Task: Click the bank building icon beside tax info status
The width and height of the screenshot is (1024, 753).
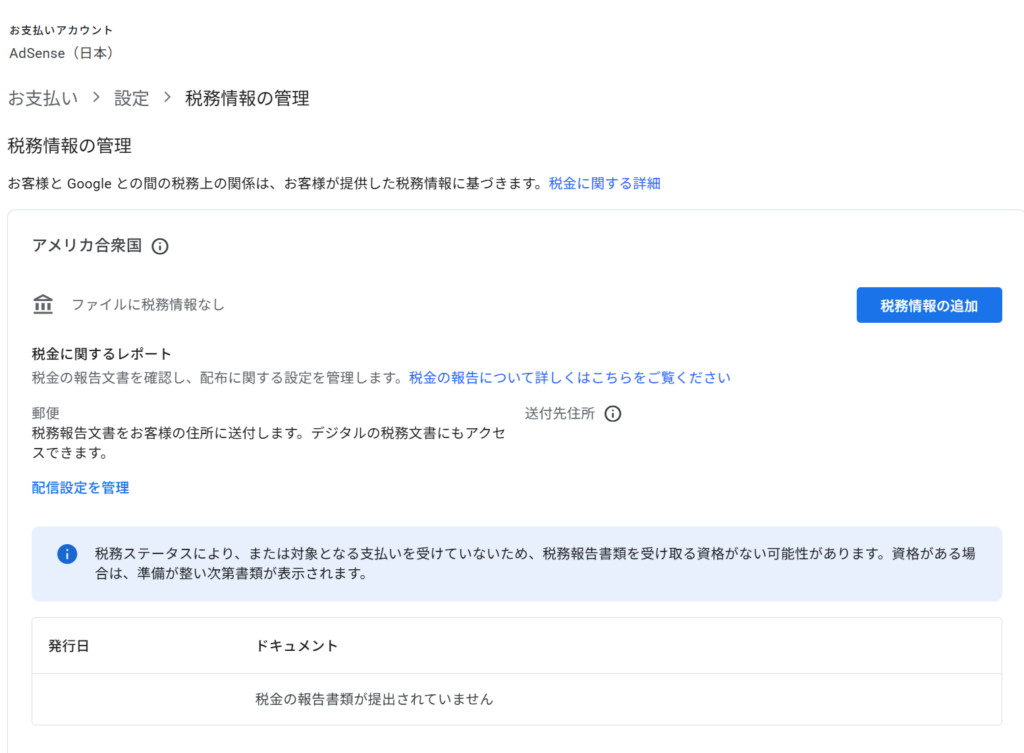Action: (42, 304)
